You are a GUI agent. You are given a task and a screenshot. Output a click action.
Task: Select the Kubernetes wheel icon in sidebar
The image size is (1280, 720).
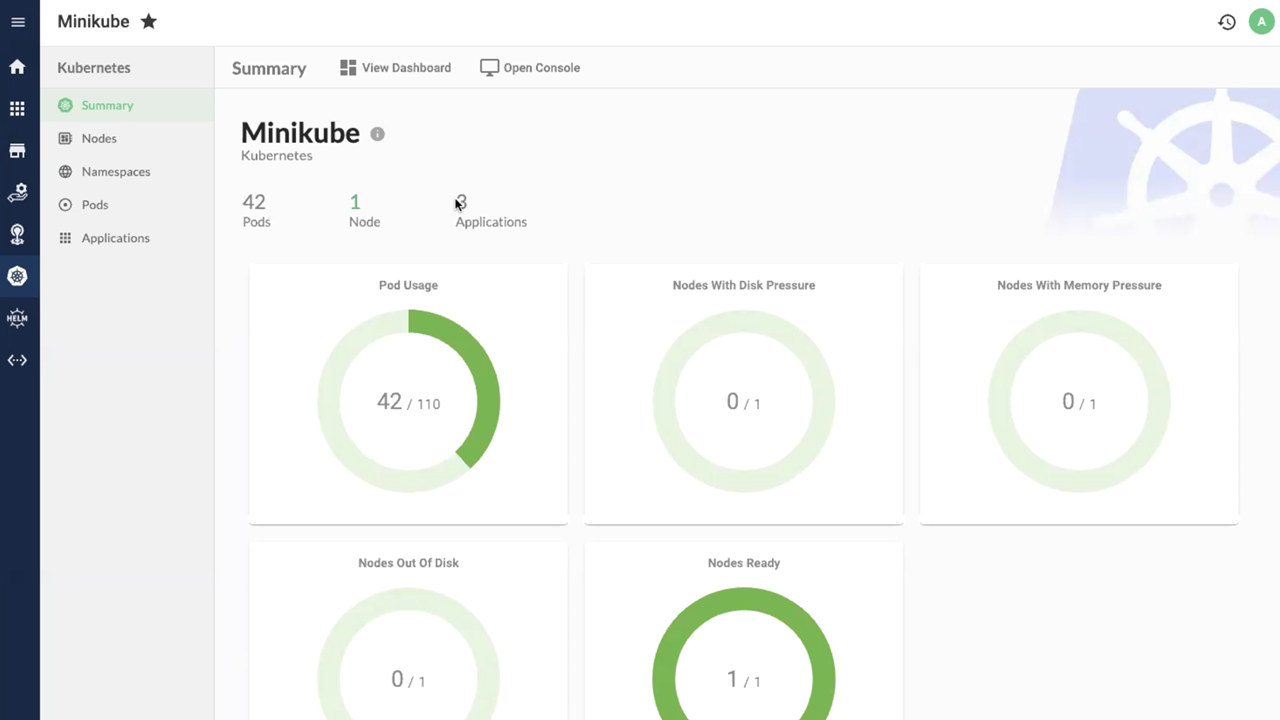pos(18,276)
